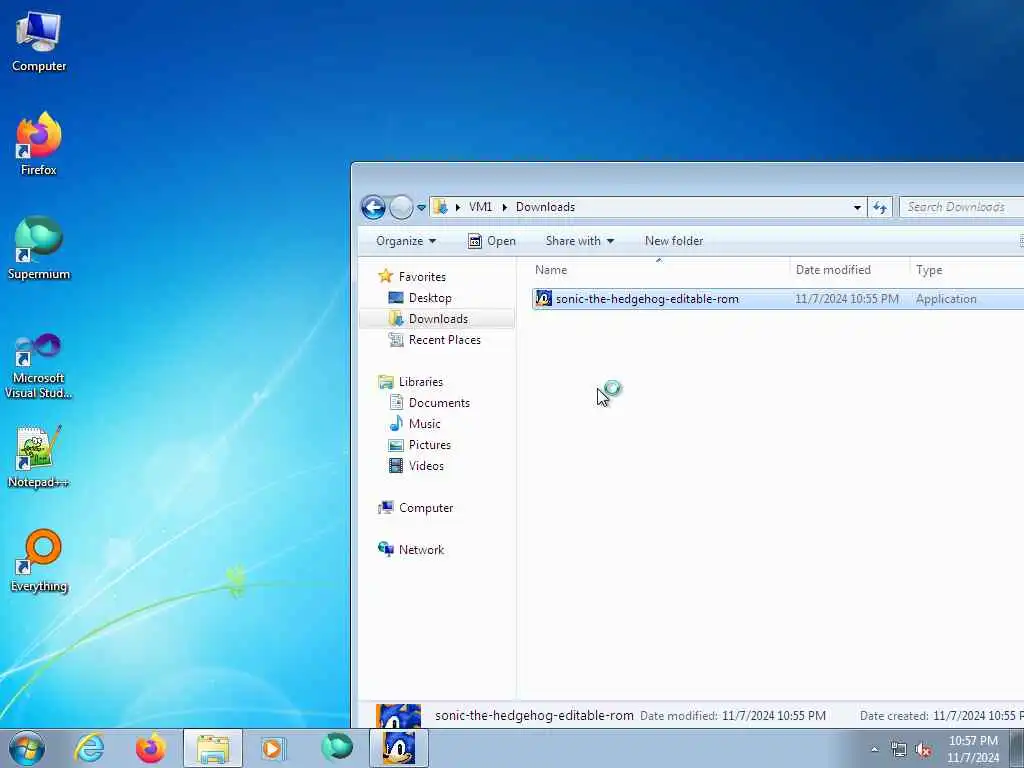The width and height of the screenshot is (1024, 768).
Task: Click the Windows Start orb
Action: [x=27, y=748]
